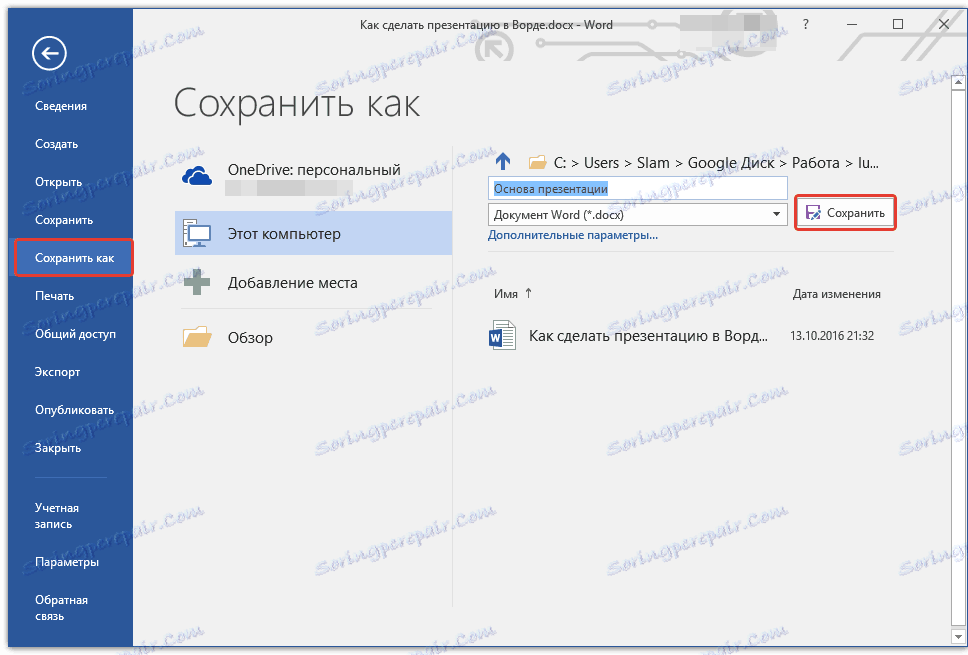
Task: Open the Help question mark
Action: pyautogui.click(x=806, y=24)
